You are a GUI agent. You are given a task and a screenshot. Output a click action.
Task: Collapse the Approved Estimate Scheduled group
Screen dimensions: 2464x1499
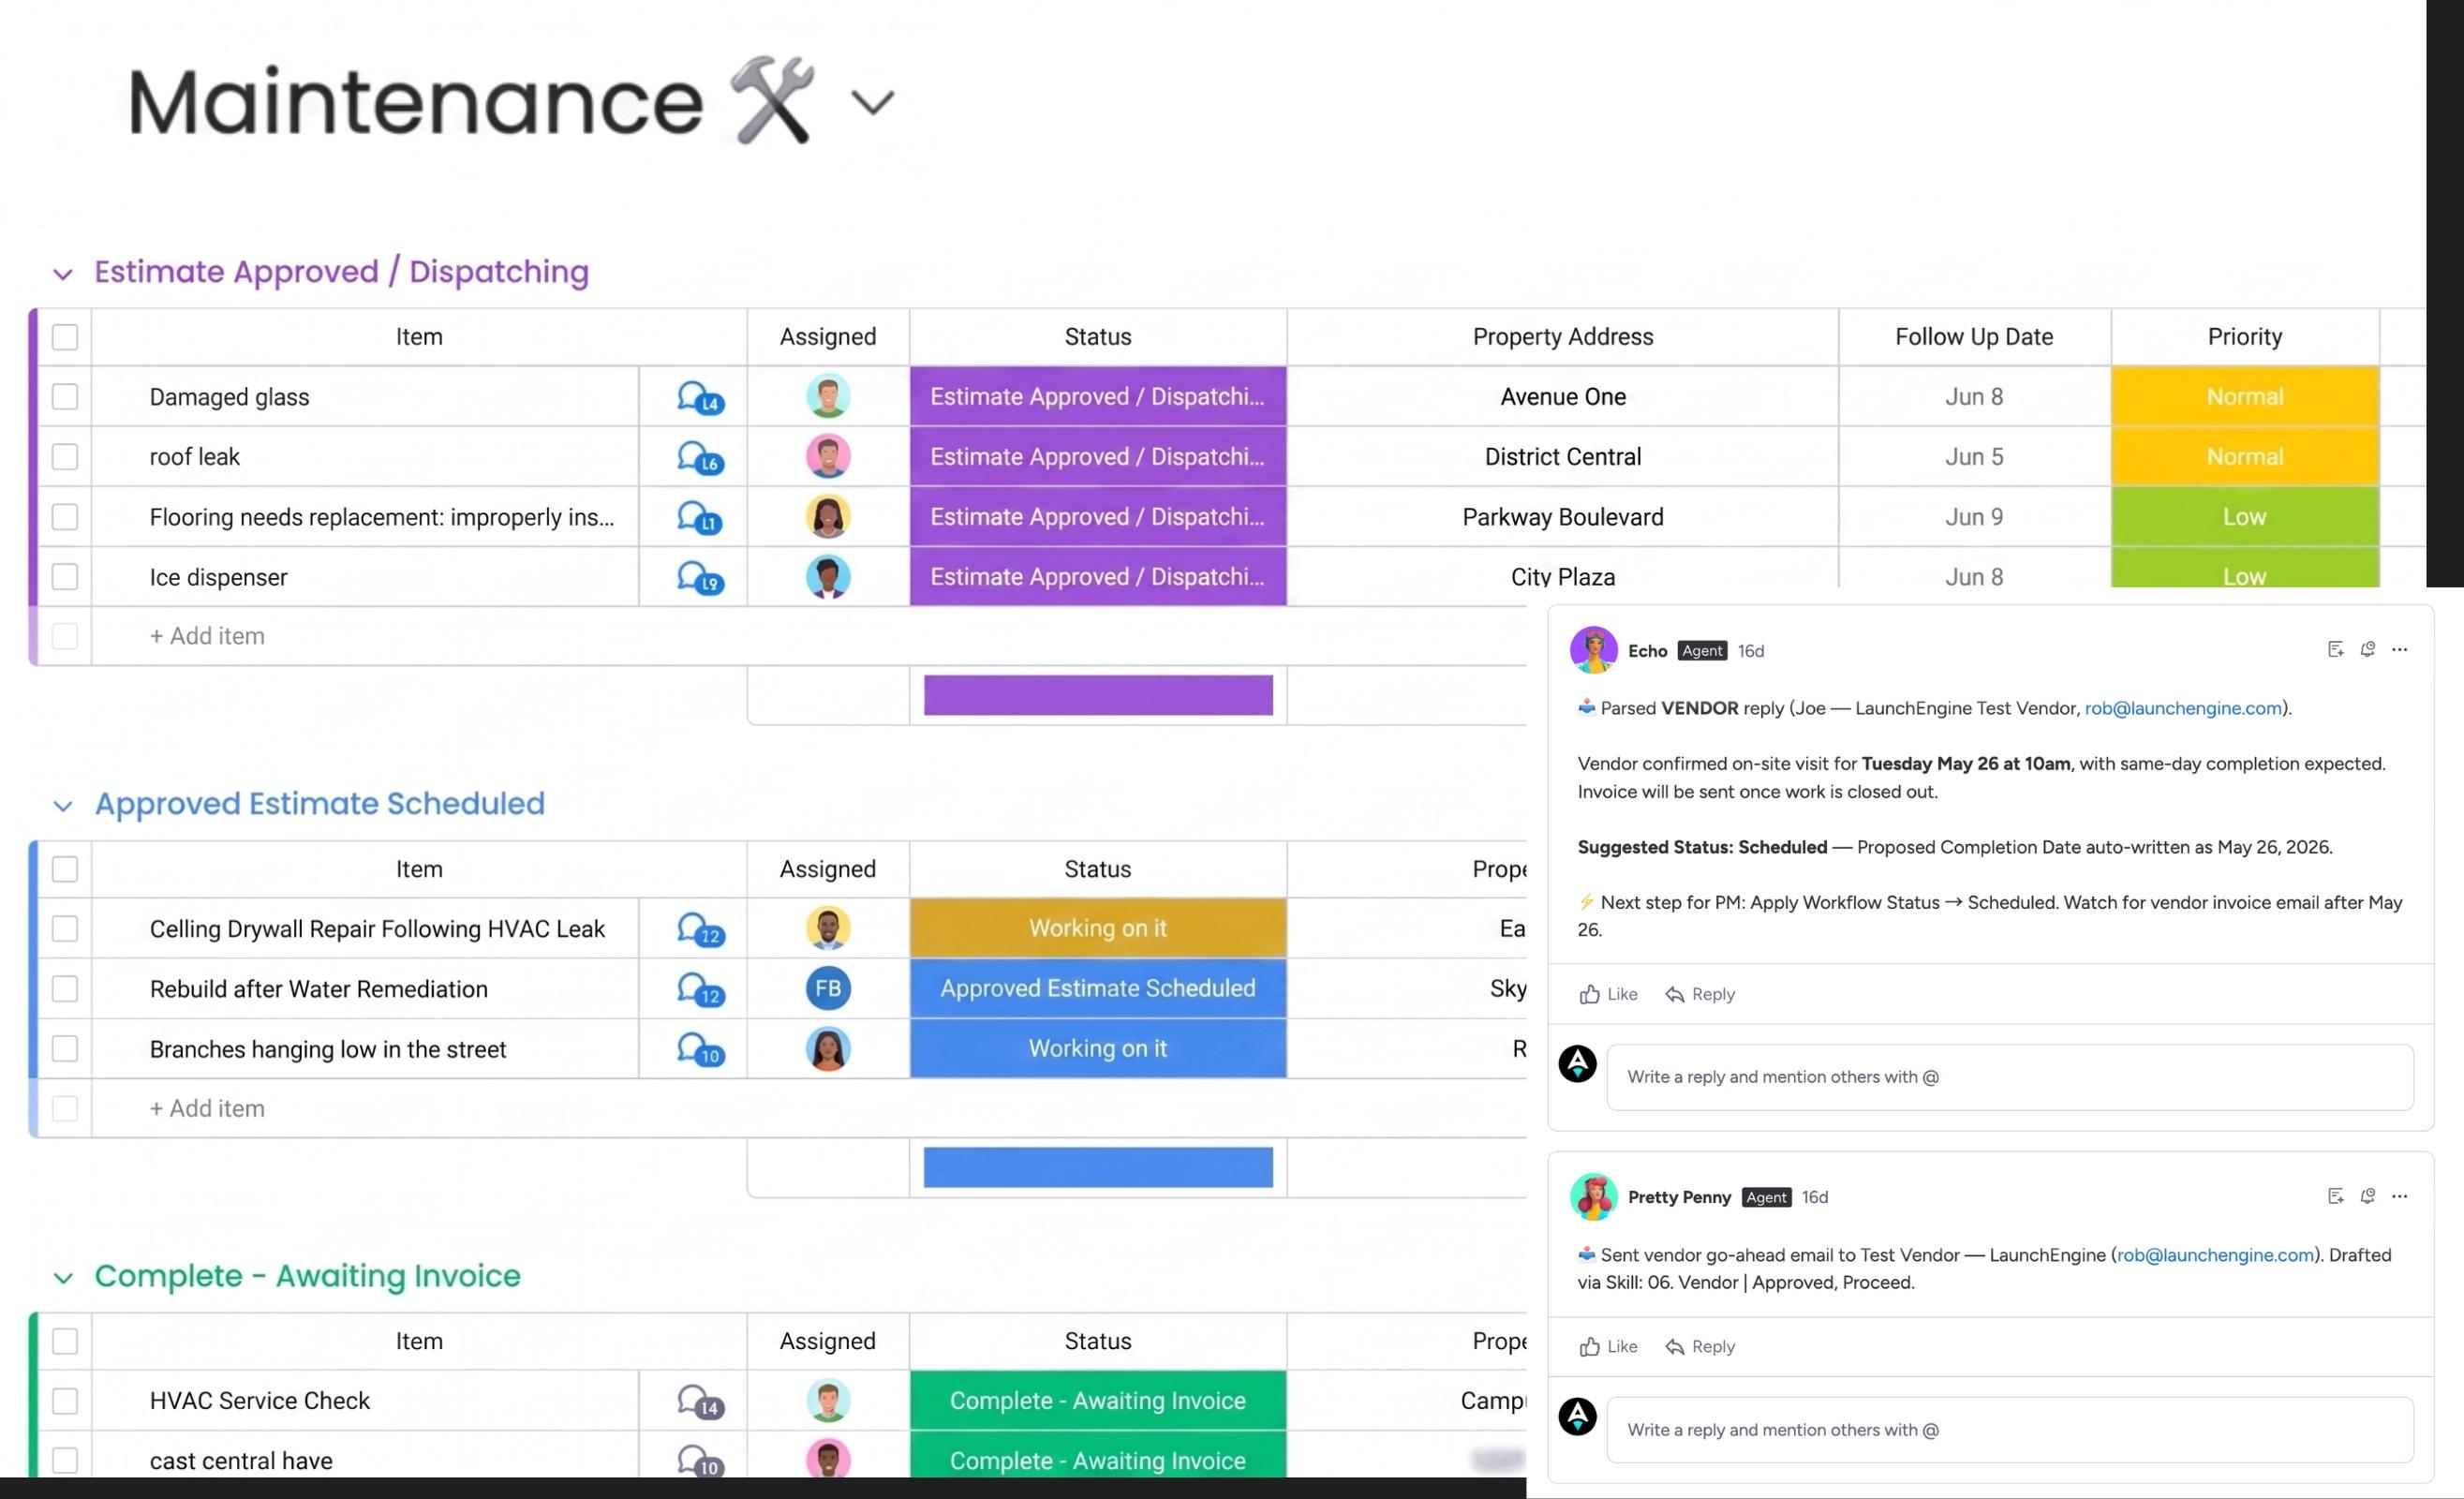[63, 806]
